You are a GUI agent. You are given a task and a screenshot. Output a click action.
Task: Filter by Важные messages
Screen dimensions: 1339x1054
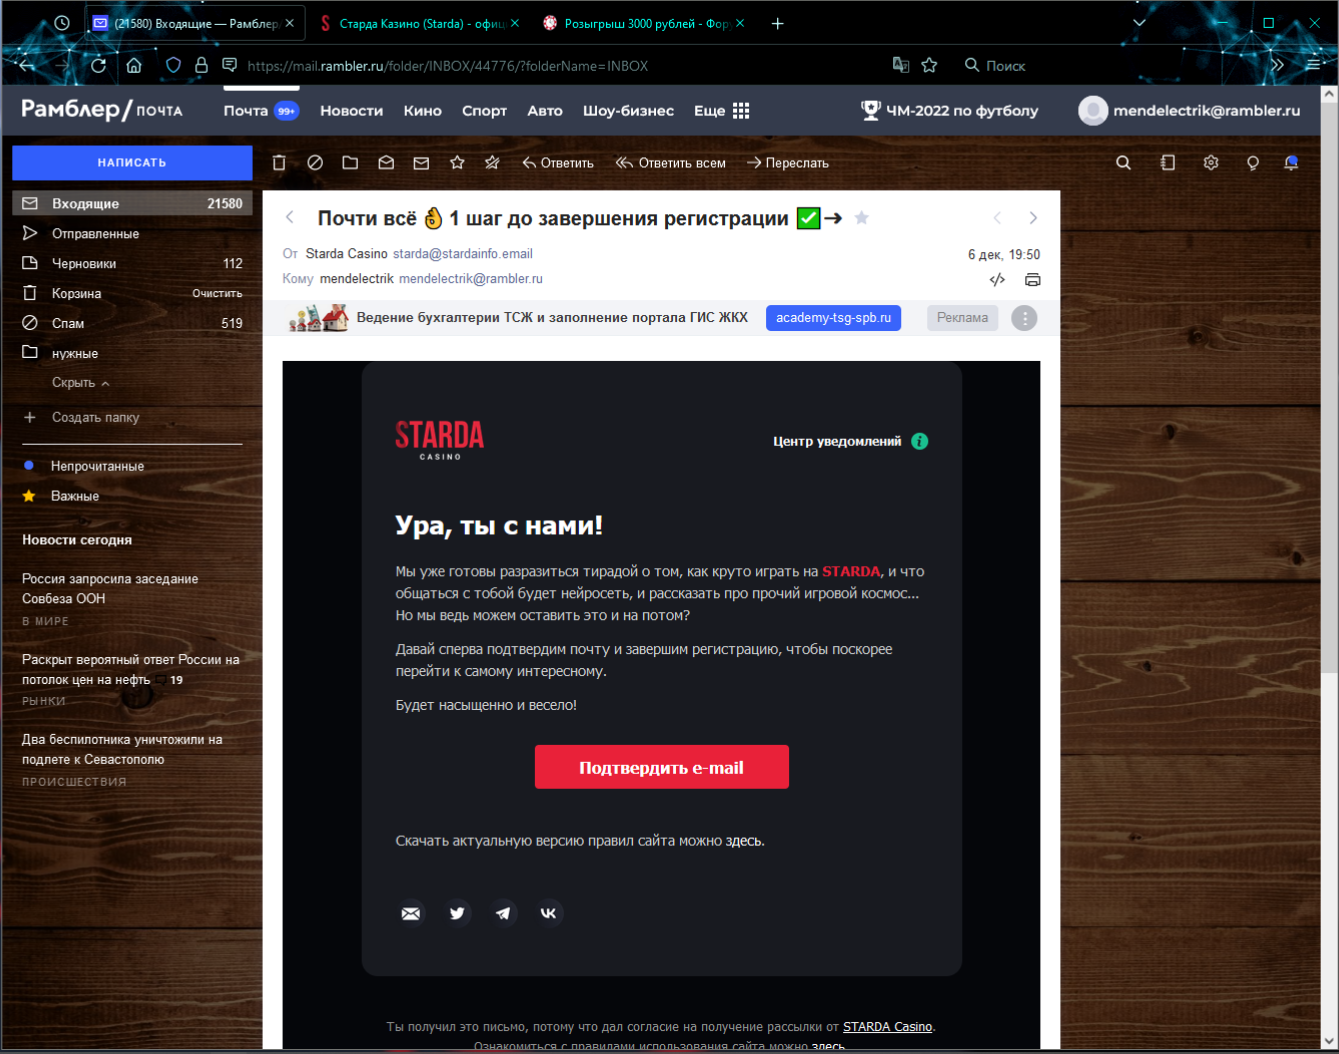point(61,496)
